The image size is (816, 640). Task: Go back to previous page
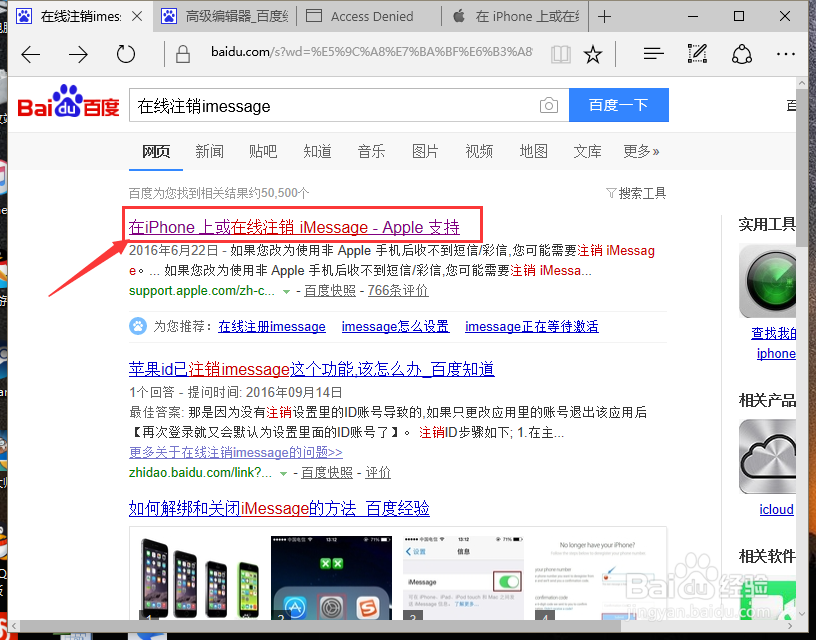coord(31,54)
